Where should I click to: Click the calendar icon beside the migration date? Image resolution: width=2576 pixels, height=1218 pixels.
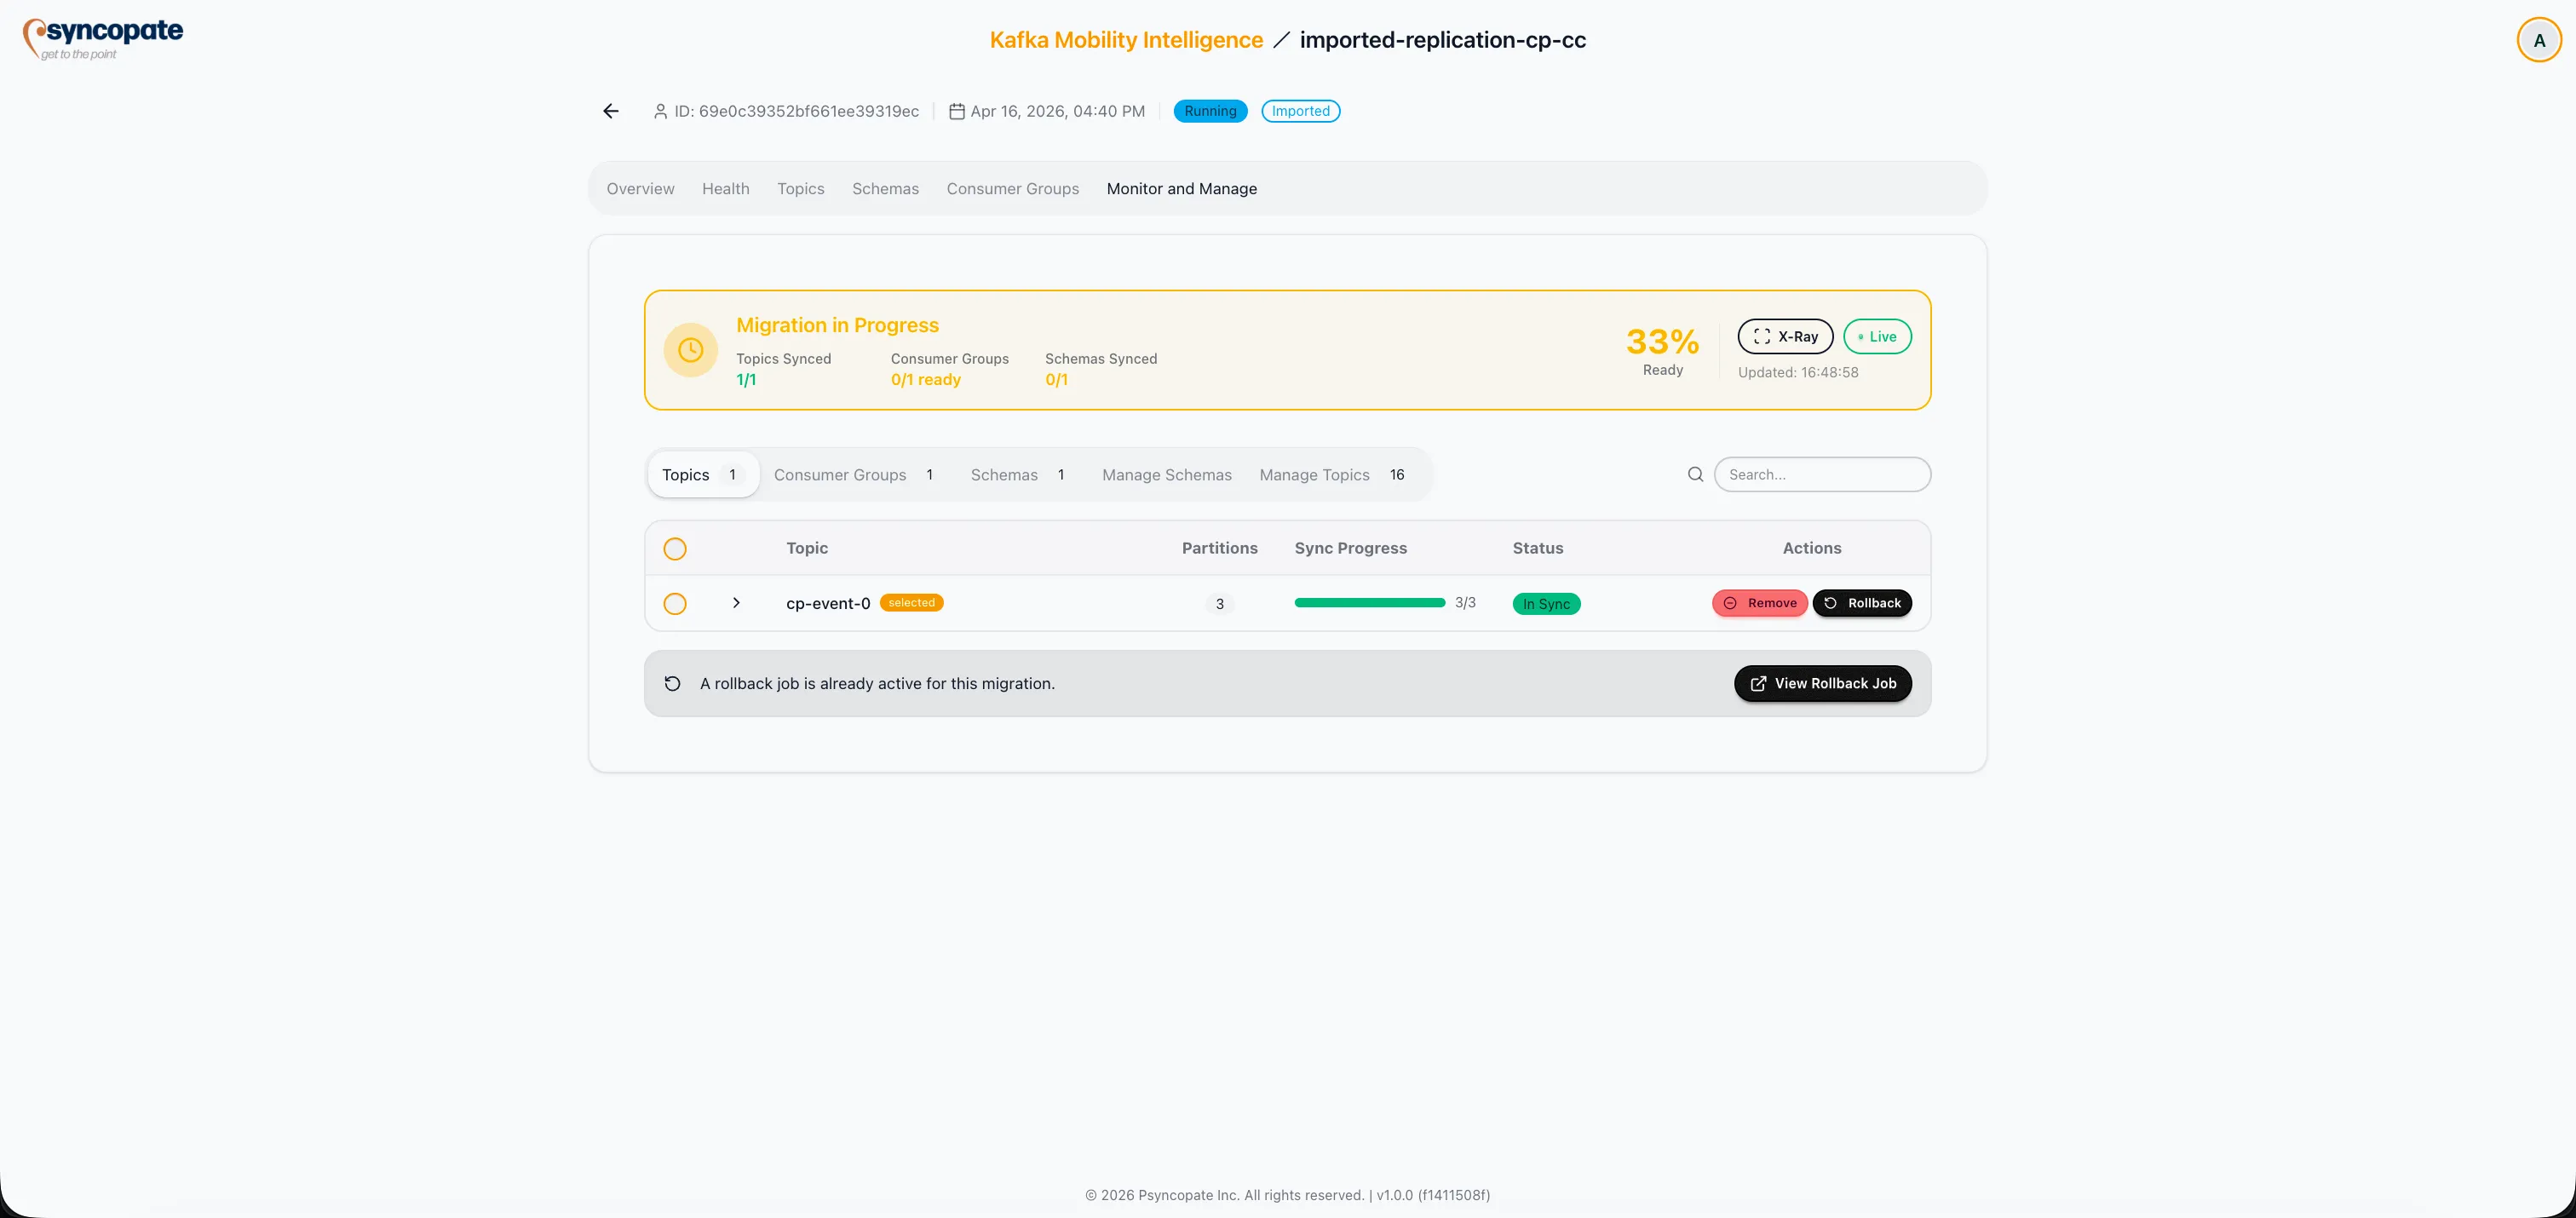coord(955,111)
